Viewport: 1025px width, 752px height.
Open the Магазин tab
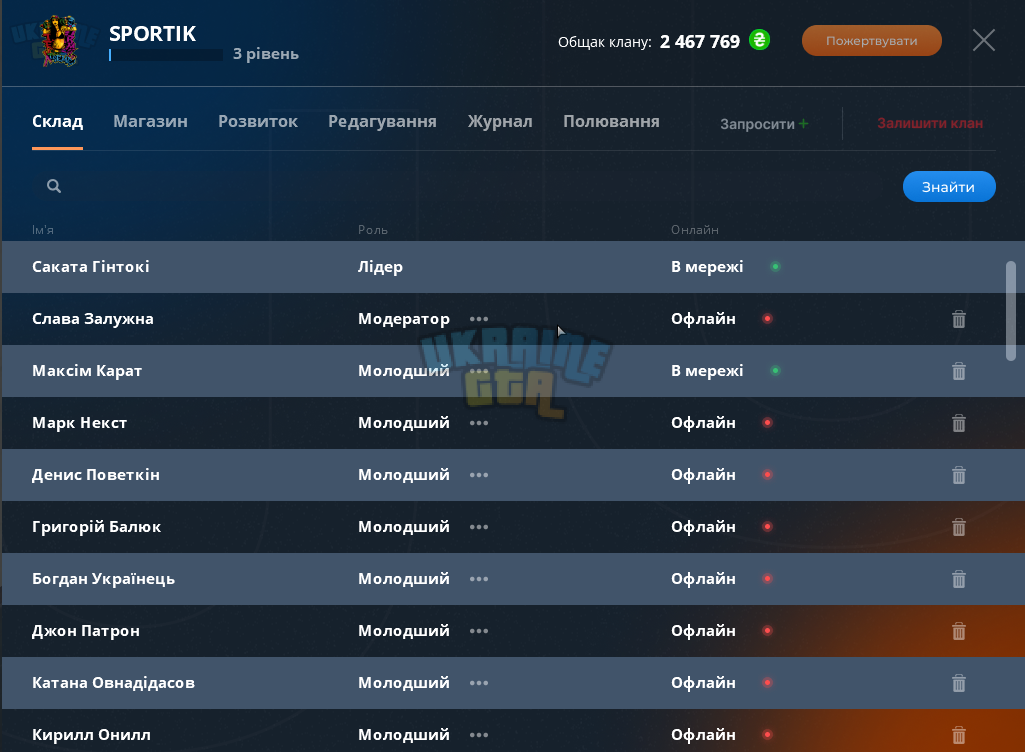[150, 122]
